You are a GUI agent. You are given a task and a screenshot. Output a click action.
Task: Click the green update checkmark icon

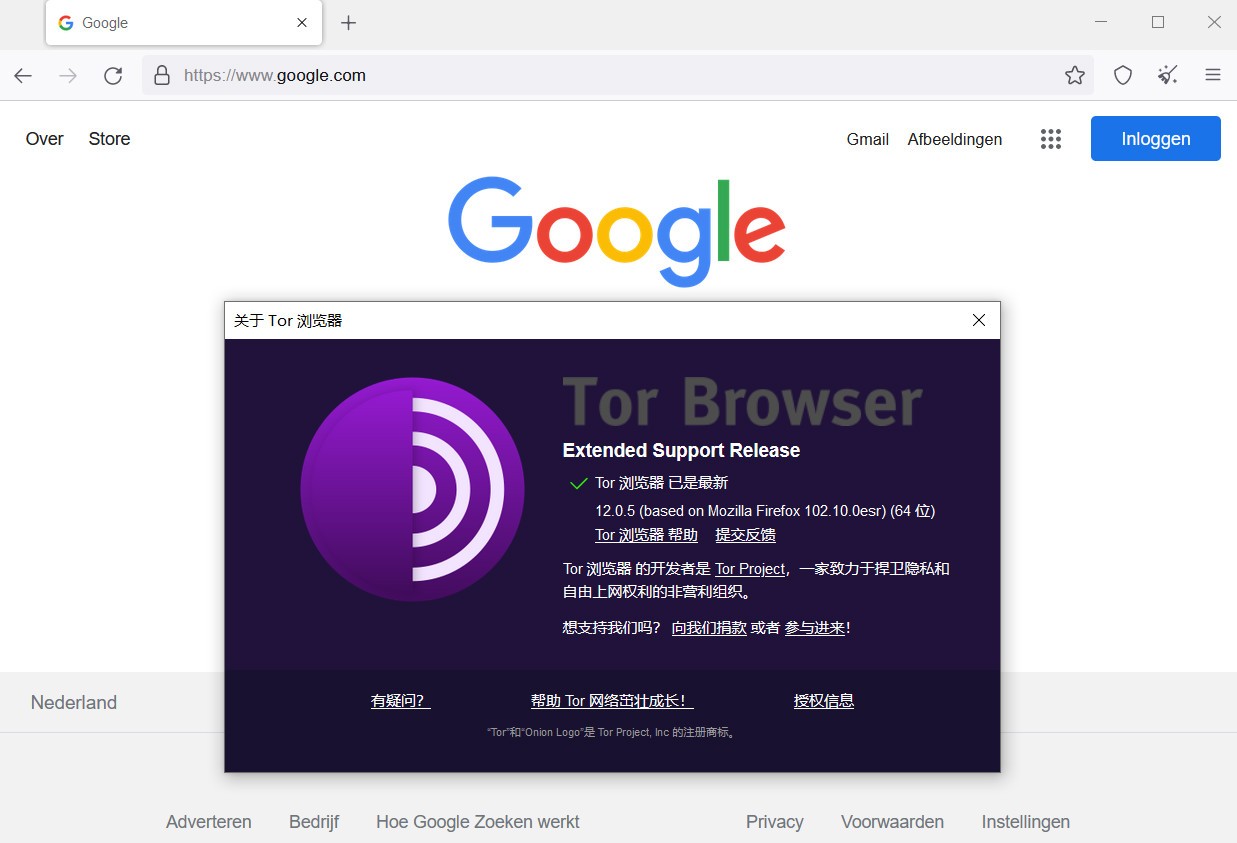(x=578, y=484)
